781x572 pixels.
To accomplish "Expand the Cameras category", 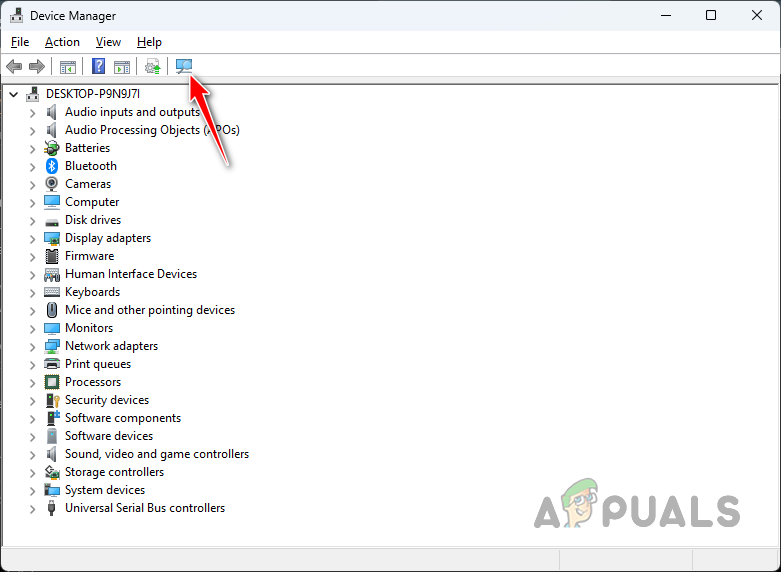I will (x=32, y=185).
